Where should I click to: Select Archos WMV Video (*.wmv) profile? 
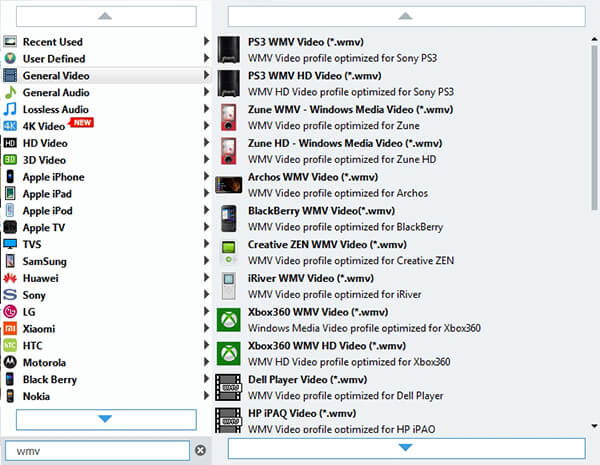click(402, 185)
